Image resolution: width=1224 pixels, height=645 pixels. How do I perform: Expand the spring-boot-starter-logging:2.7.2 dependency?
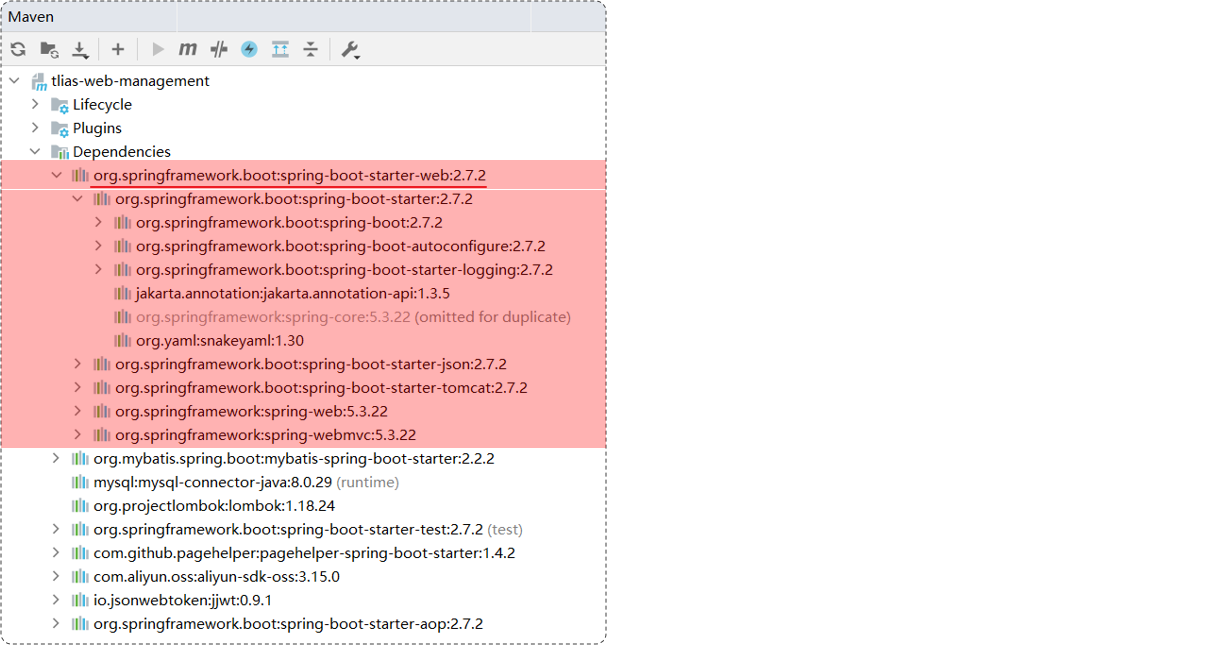[98, 269]
